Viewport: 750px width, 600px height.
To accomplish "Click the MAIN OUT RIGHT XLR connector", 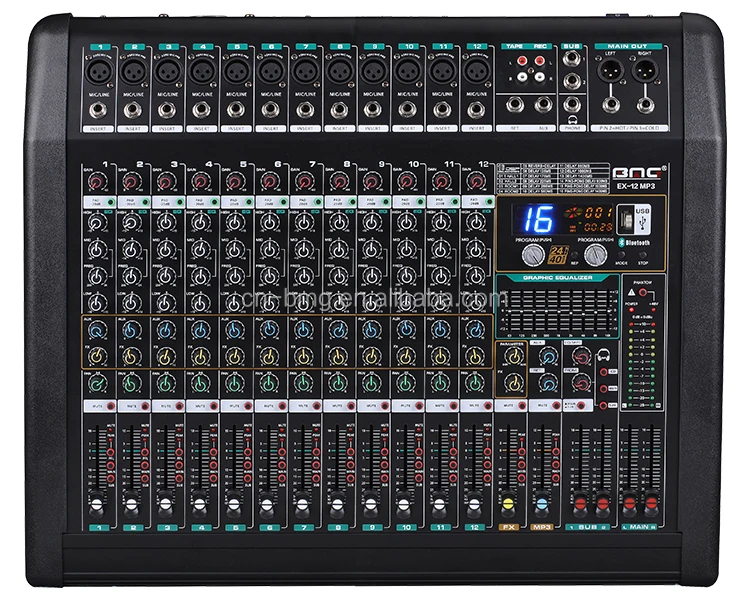I will [645, 70].
